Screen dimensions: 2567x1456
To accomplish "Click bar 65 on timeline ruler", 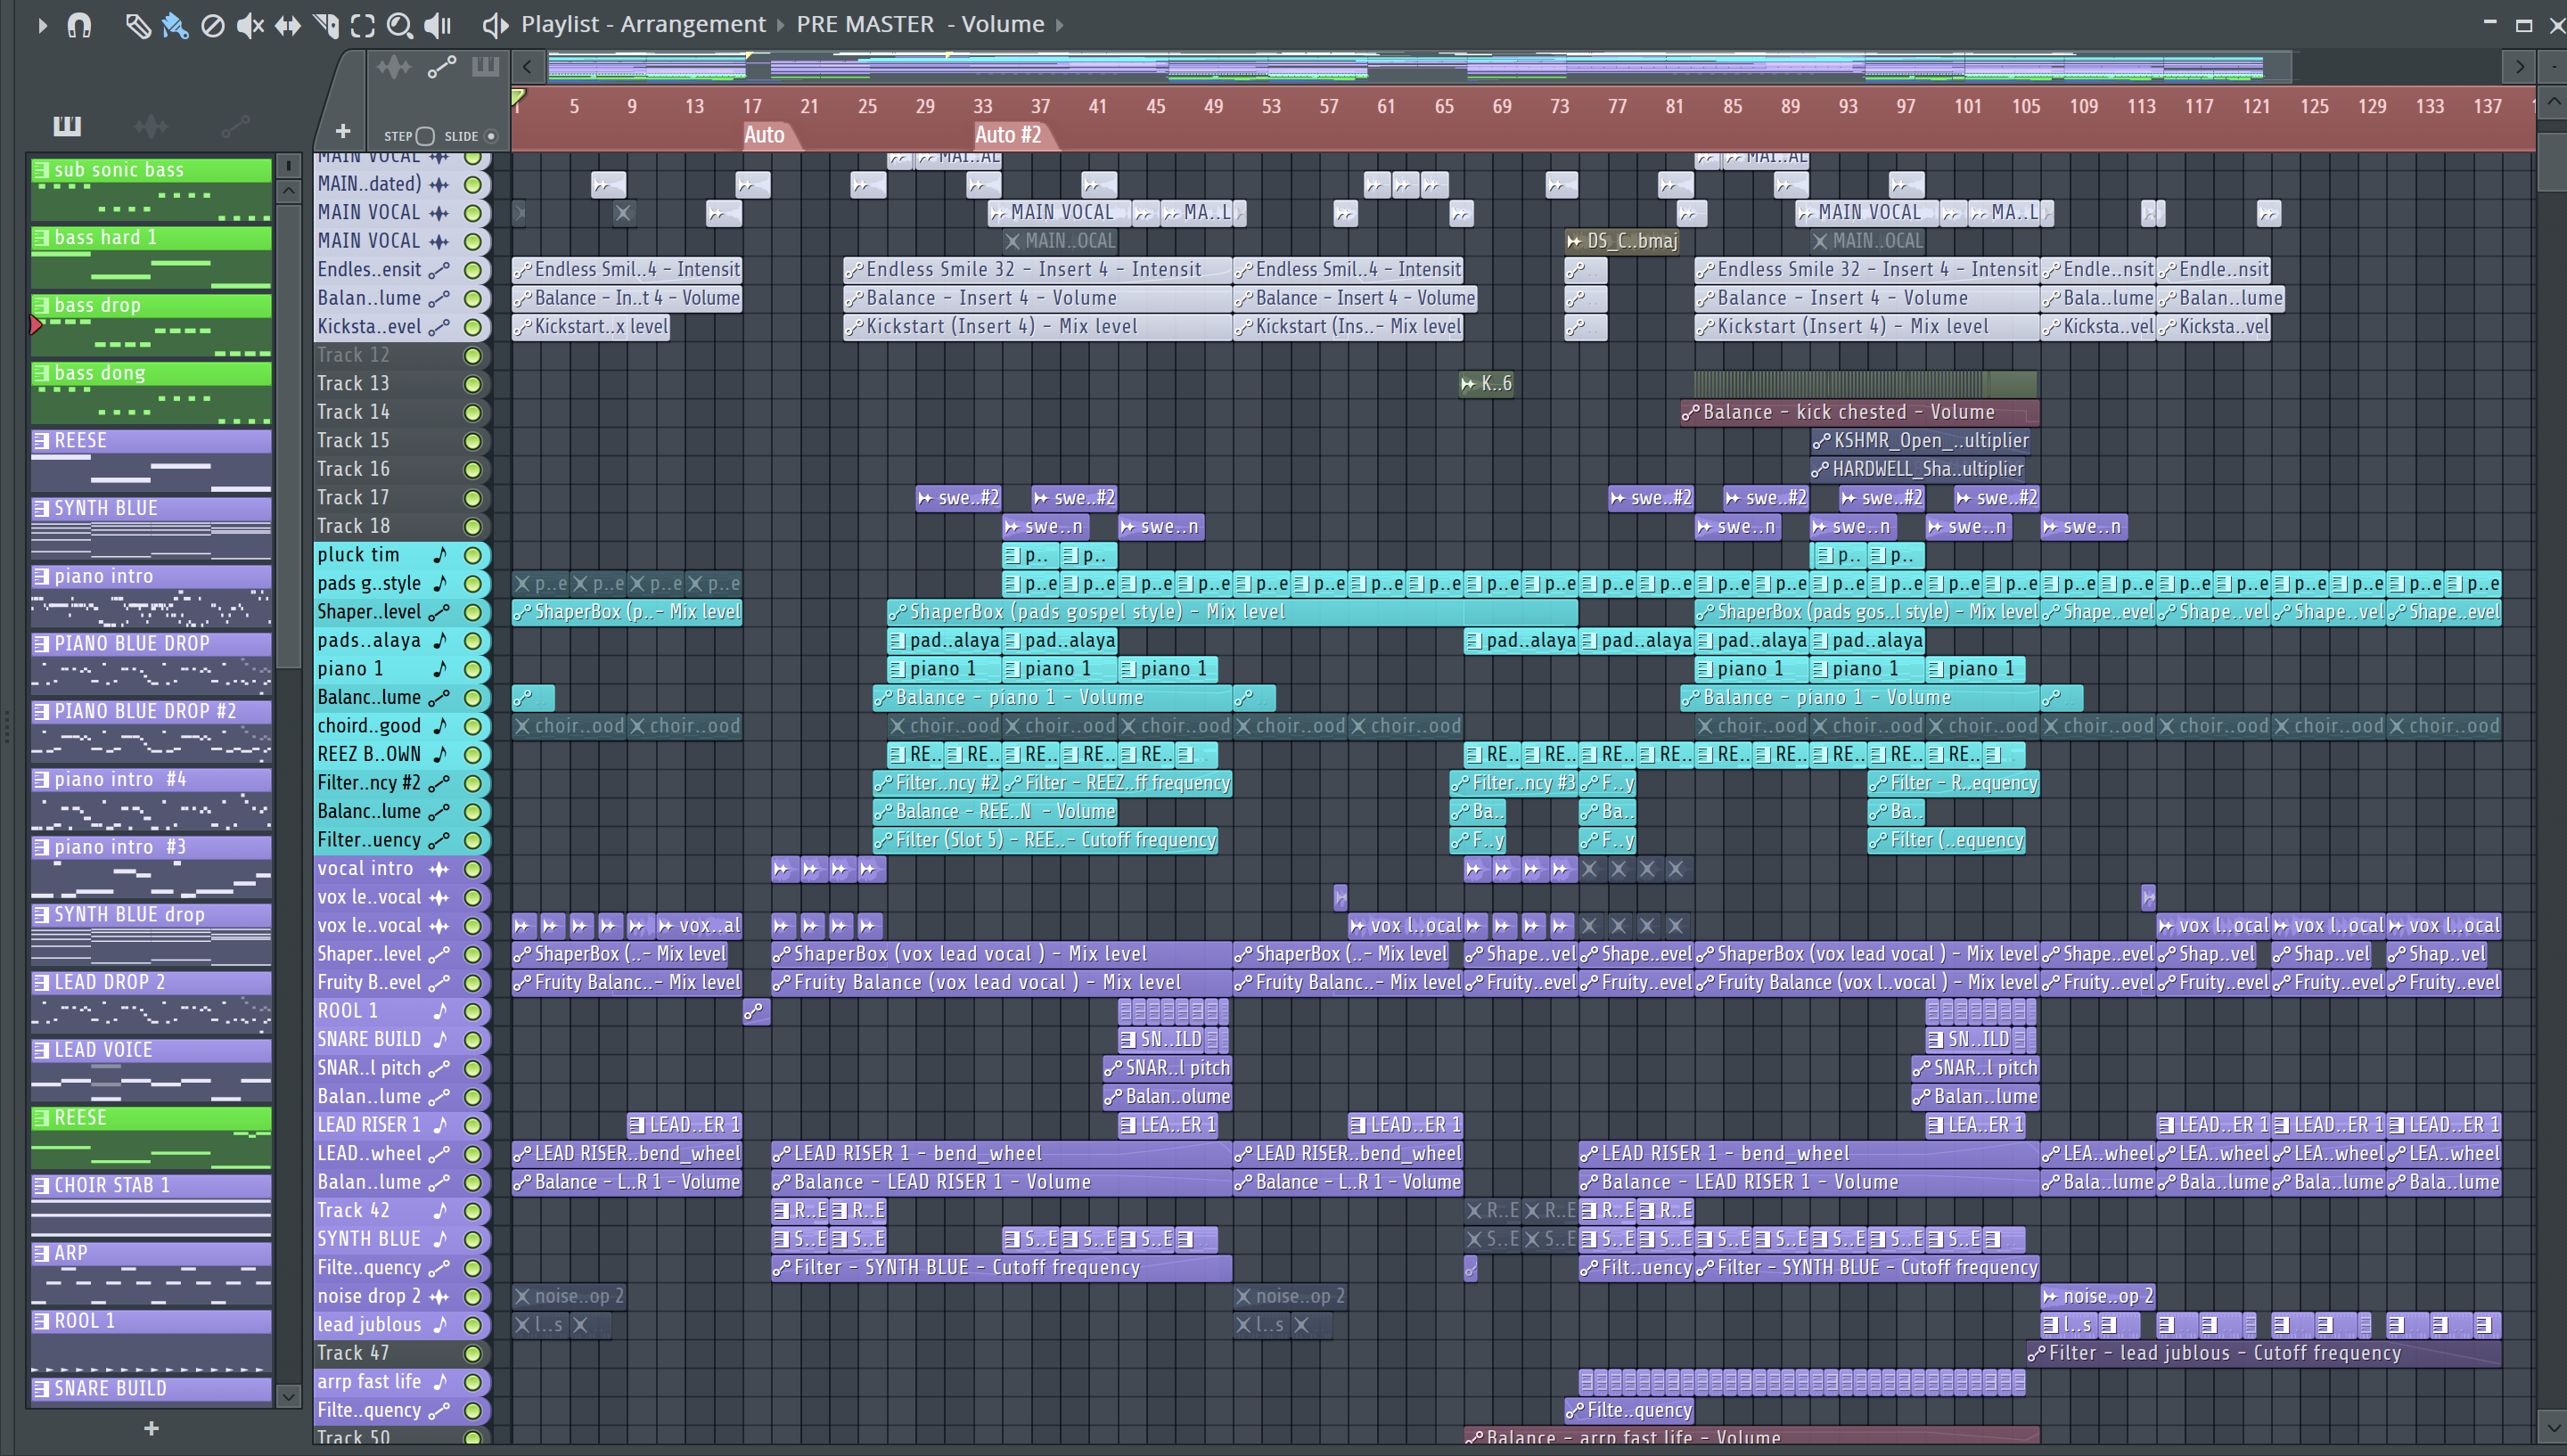I will pyautogui.click(x=1444, y=106).
